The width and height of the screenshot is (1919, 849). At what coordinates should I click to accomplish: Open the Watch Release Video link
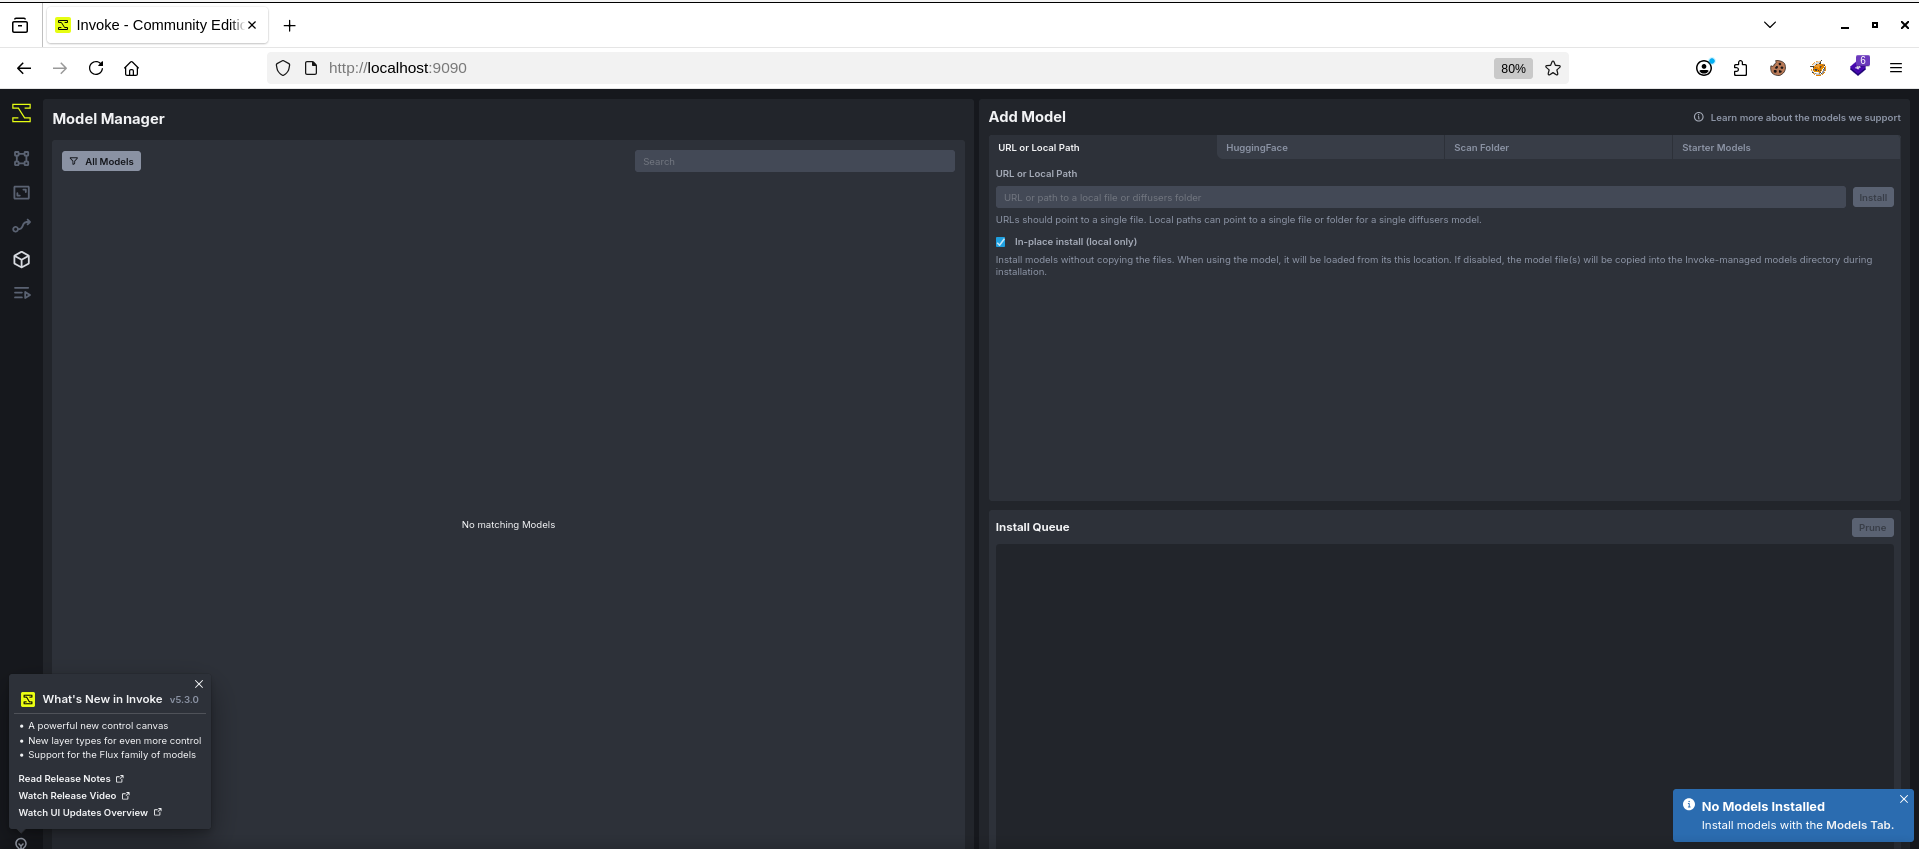[74, 796]
